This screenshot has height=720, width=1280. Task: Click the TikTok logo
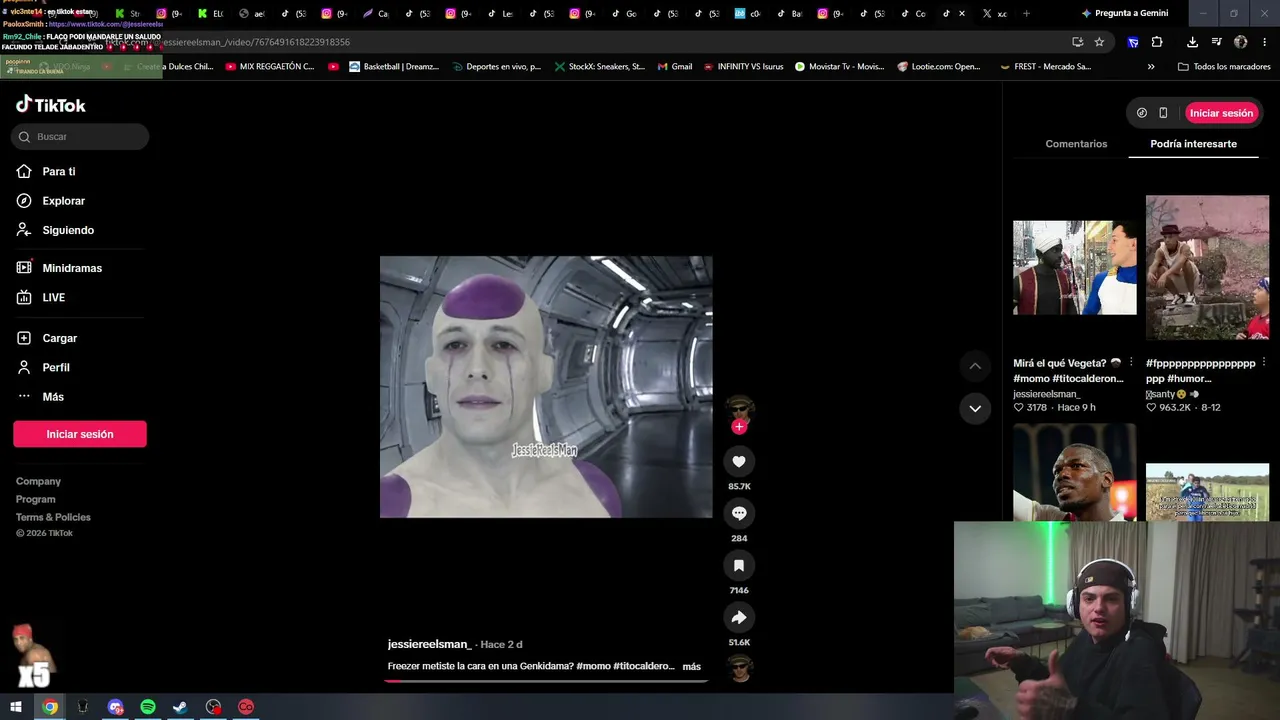pyautogui.click(x=51, y=105)
